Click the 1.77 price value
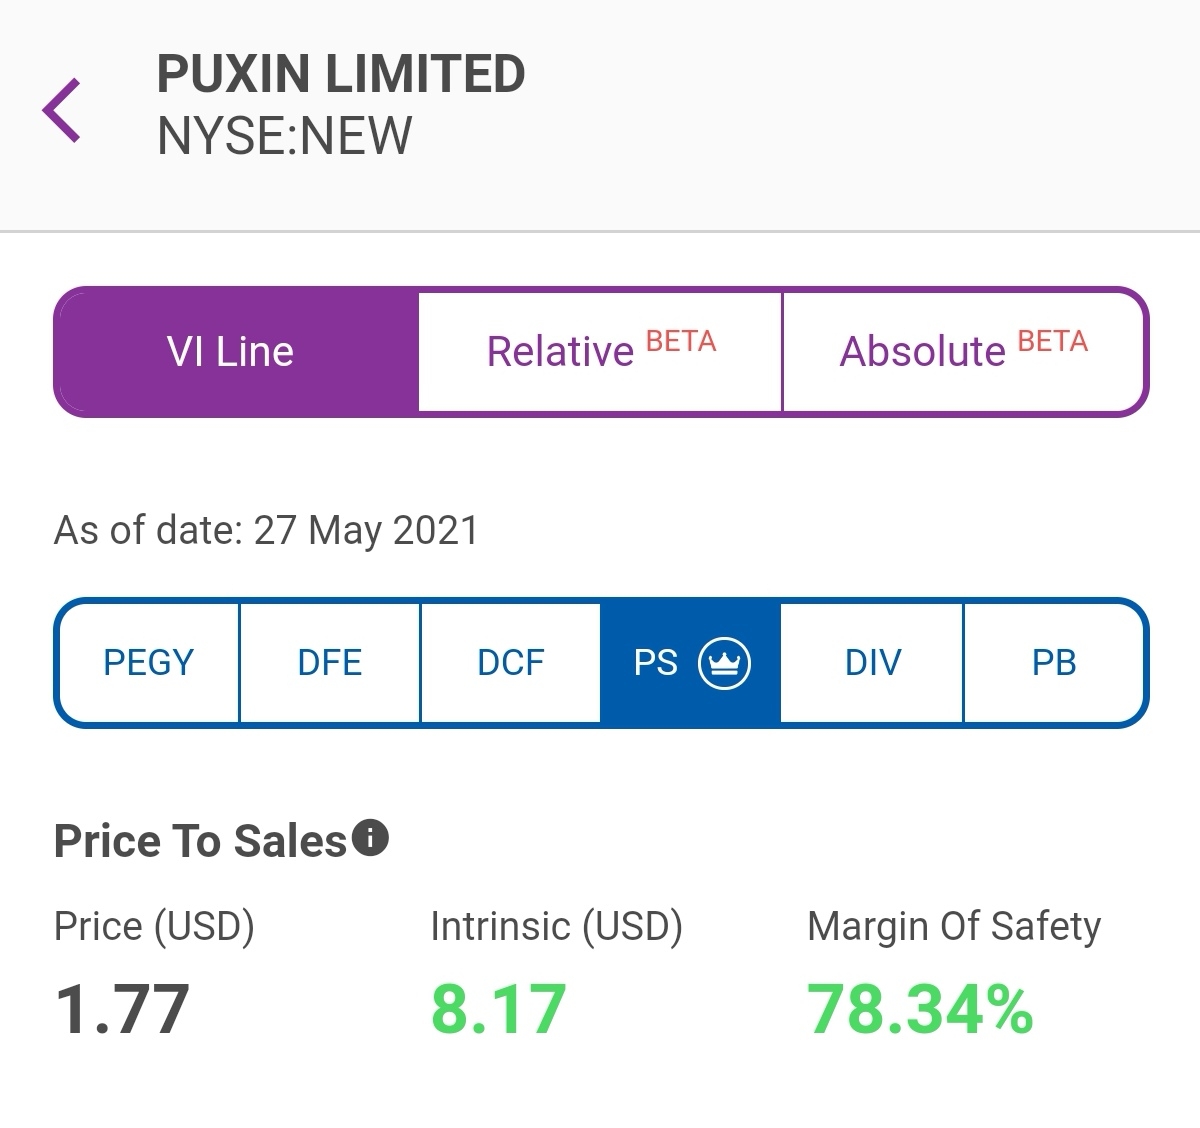This screenshot has height=1128, width=1200. (x=122, y=1009)
